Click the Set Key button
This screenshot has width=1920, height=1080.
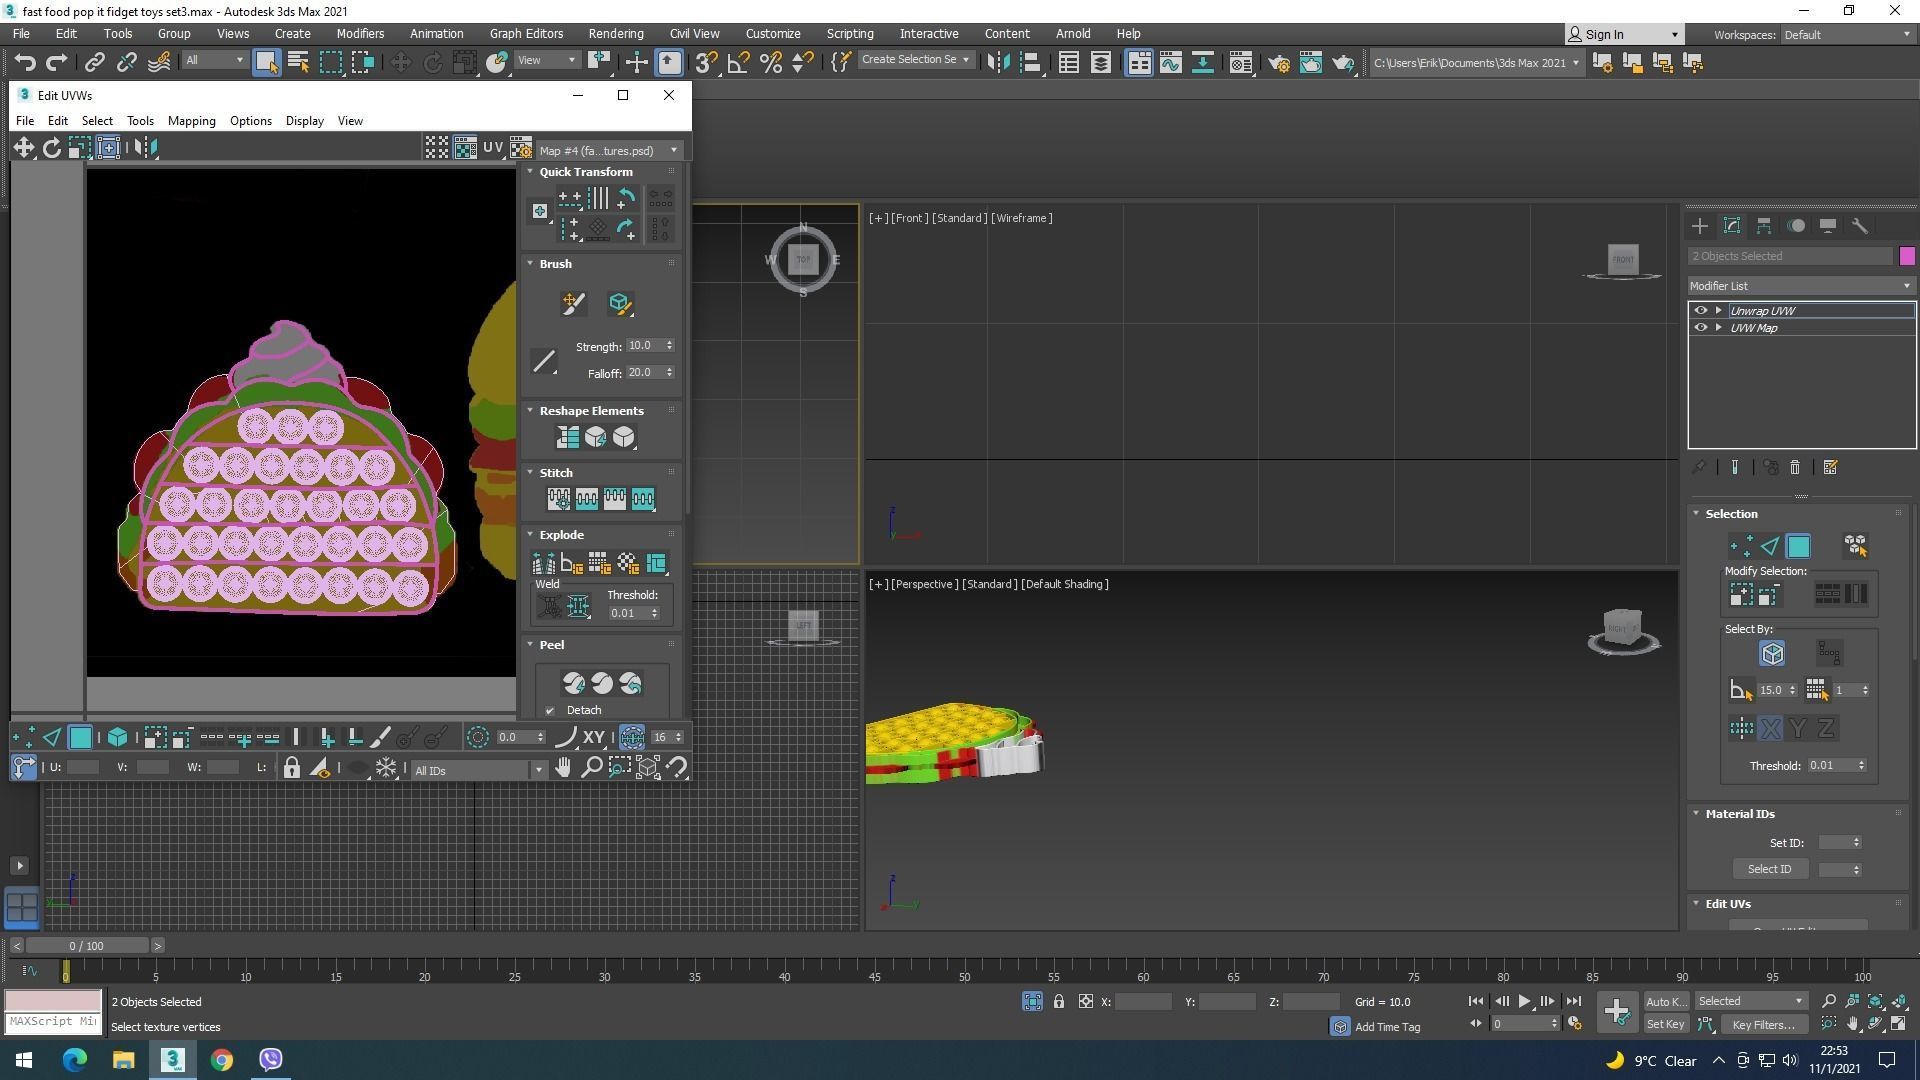point(1665,1024)
